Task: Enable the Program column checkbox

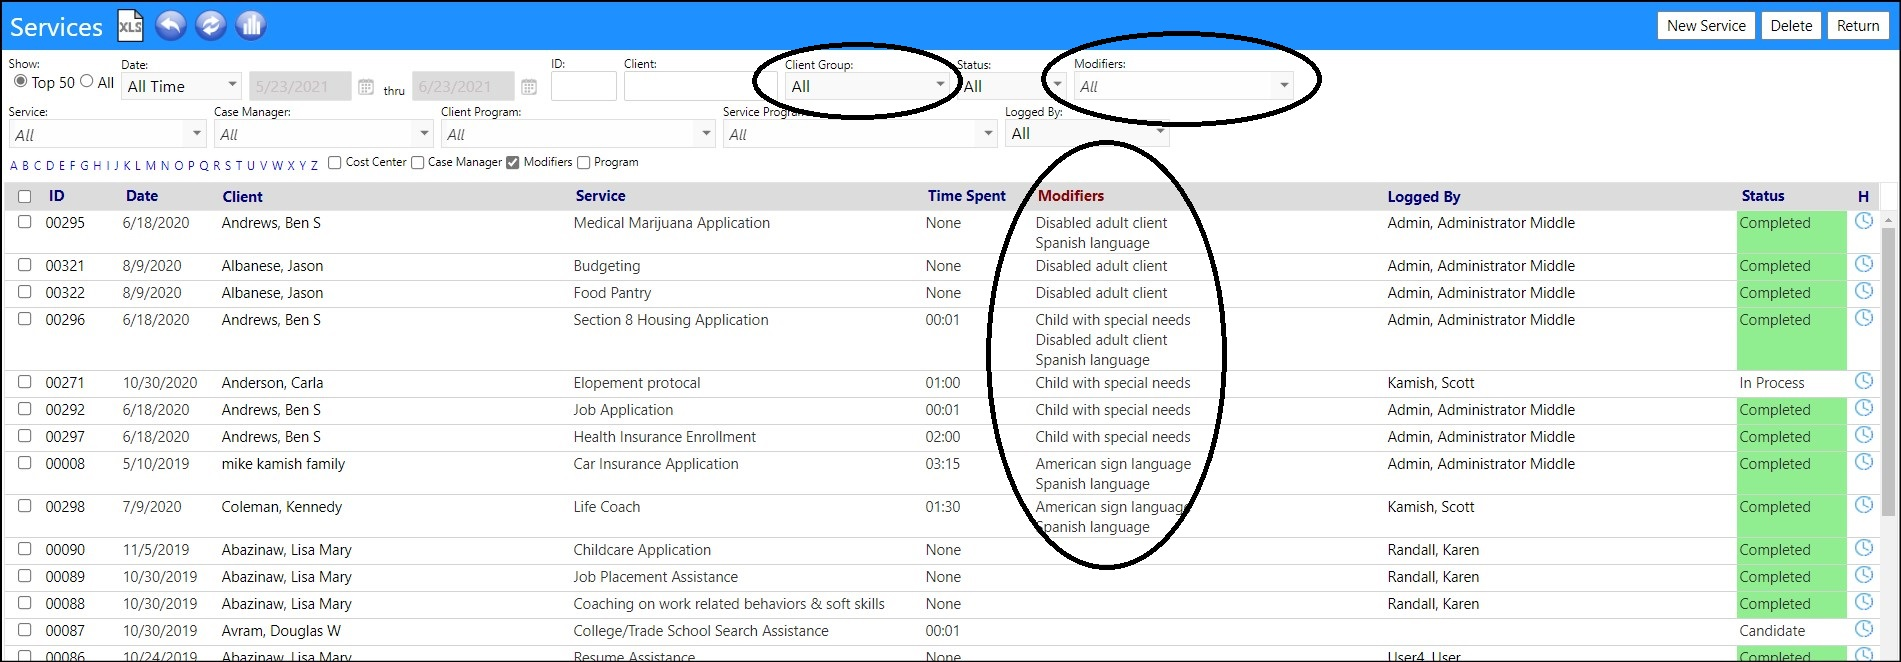Action: coord(583,162)
